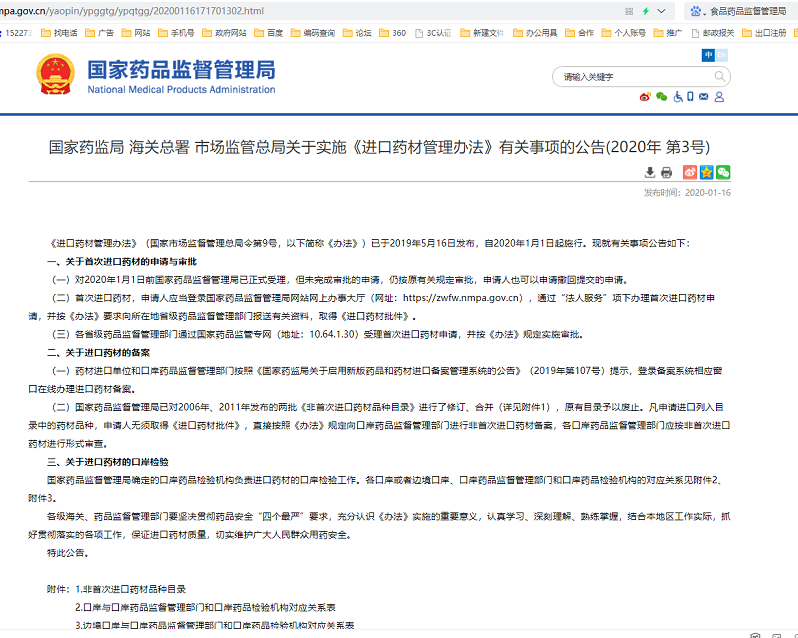This screenshot has width=798, height=638.
Task: Open the 推广 bookmark folder
Action: coord(668,33)
